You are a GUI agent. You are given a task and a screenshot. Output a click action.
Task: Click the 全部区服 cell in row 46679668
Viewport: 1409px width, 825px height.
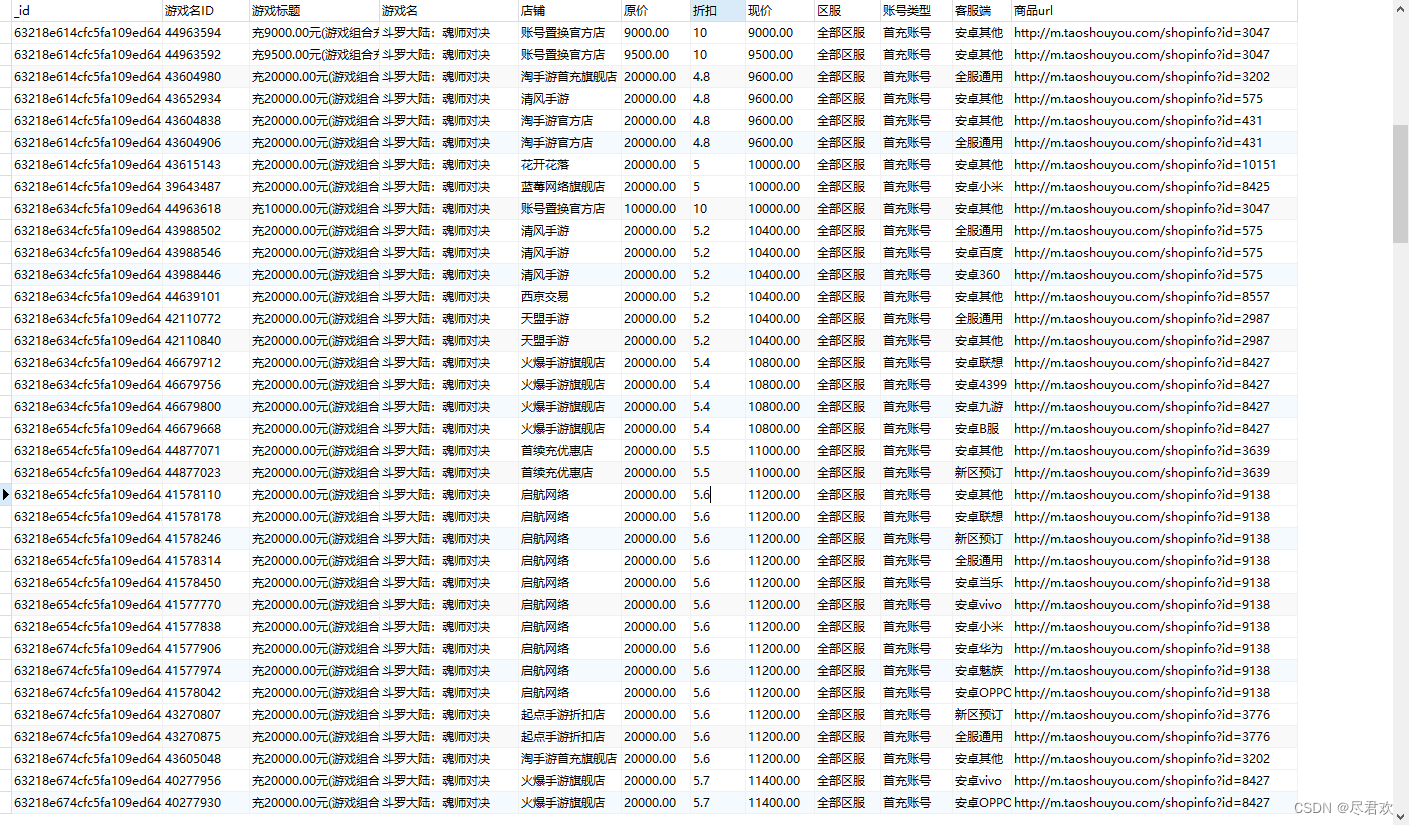click(x=847, y=429)
